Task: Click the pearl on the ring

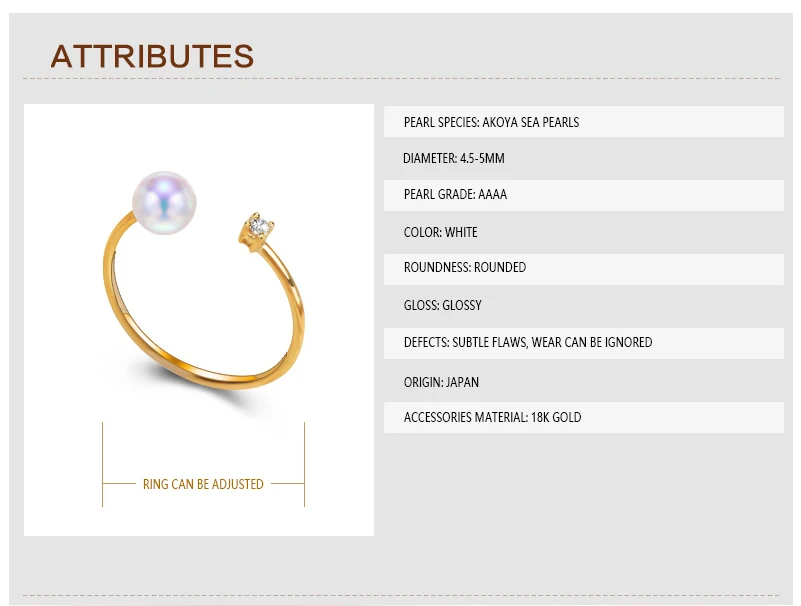Action: click(164, 202)
